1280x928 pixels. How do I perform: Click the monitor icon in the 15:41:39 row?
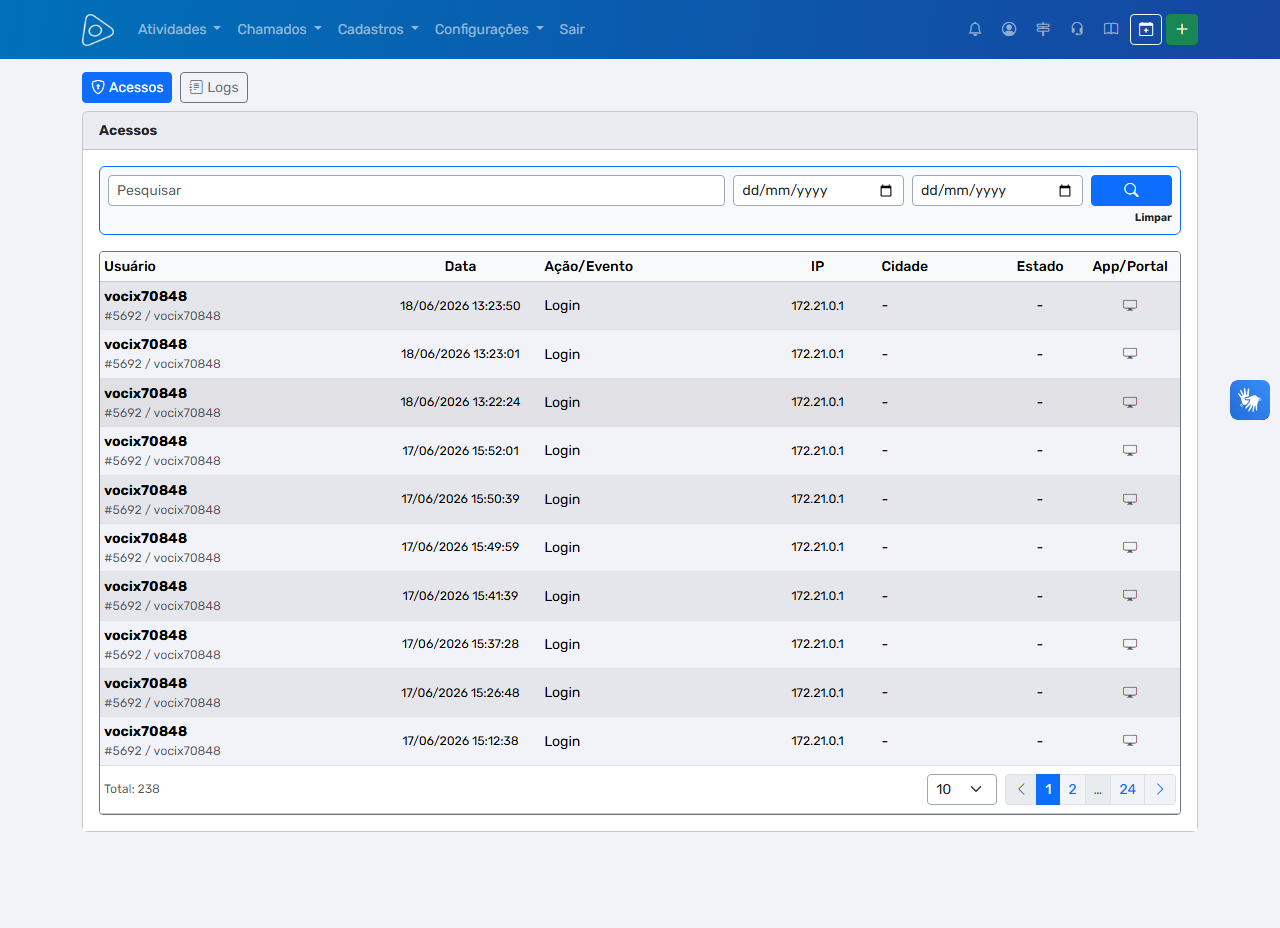pyautogui.click(x=1130, y=596)
